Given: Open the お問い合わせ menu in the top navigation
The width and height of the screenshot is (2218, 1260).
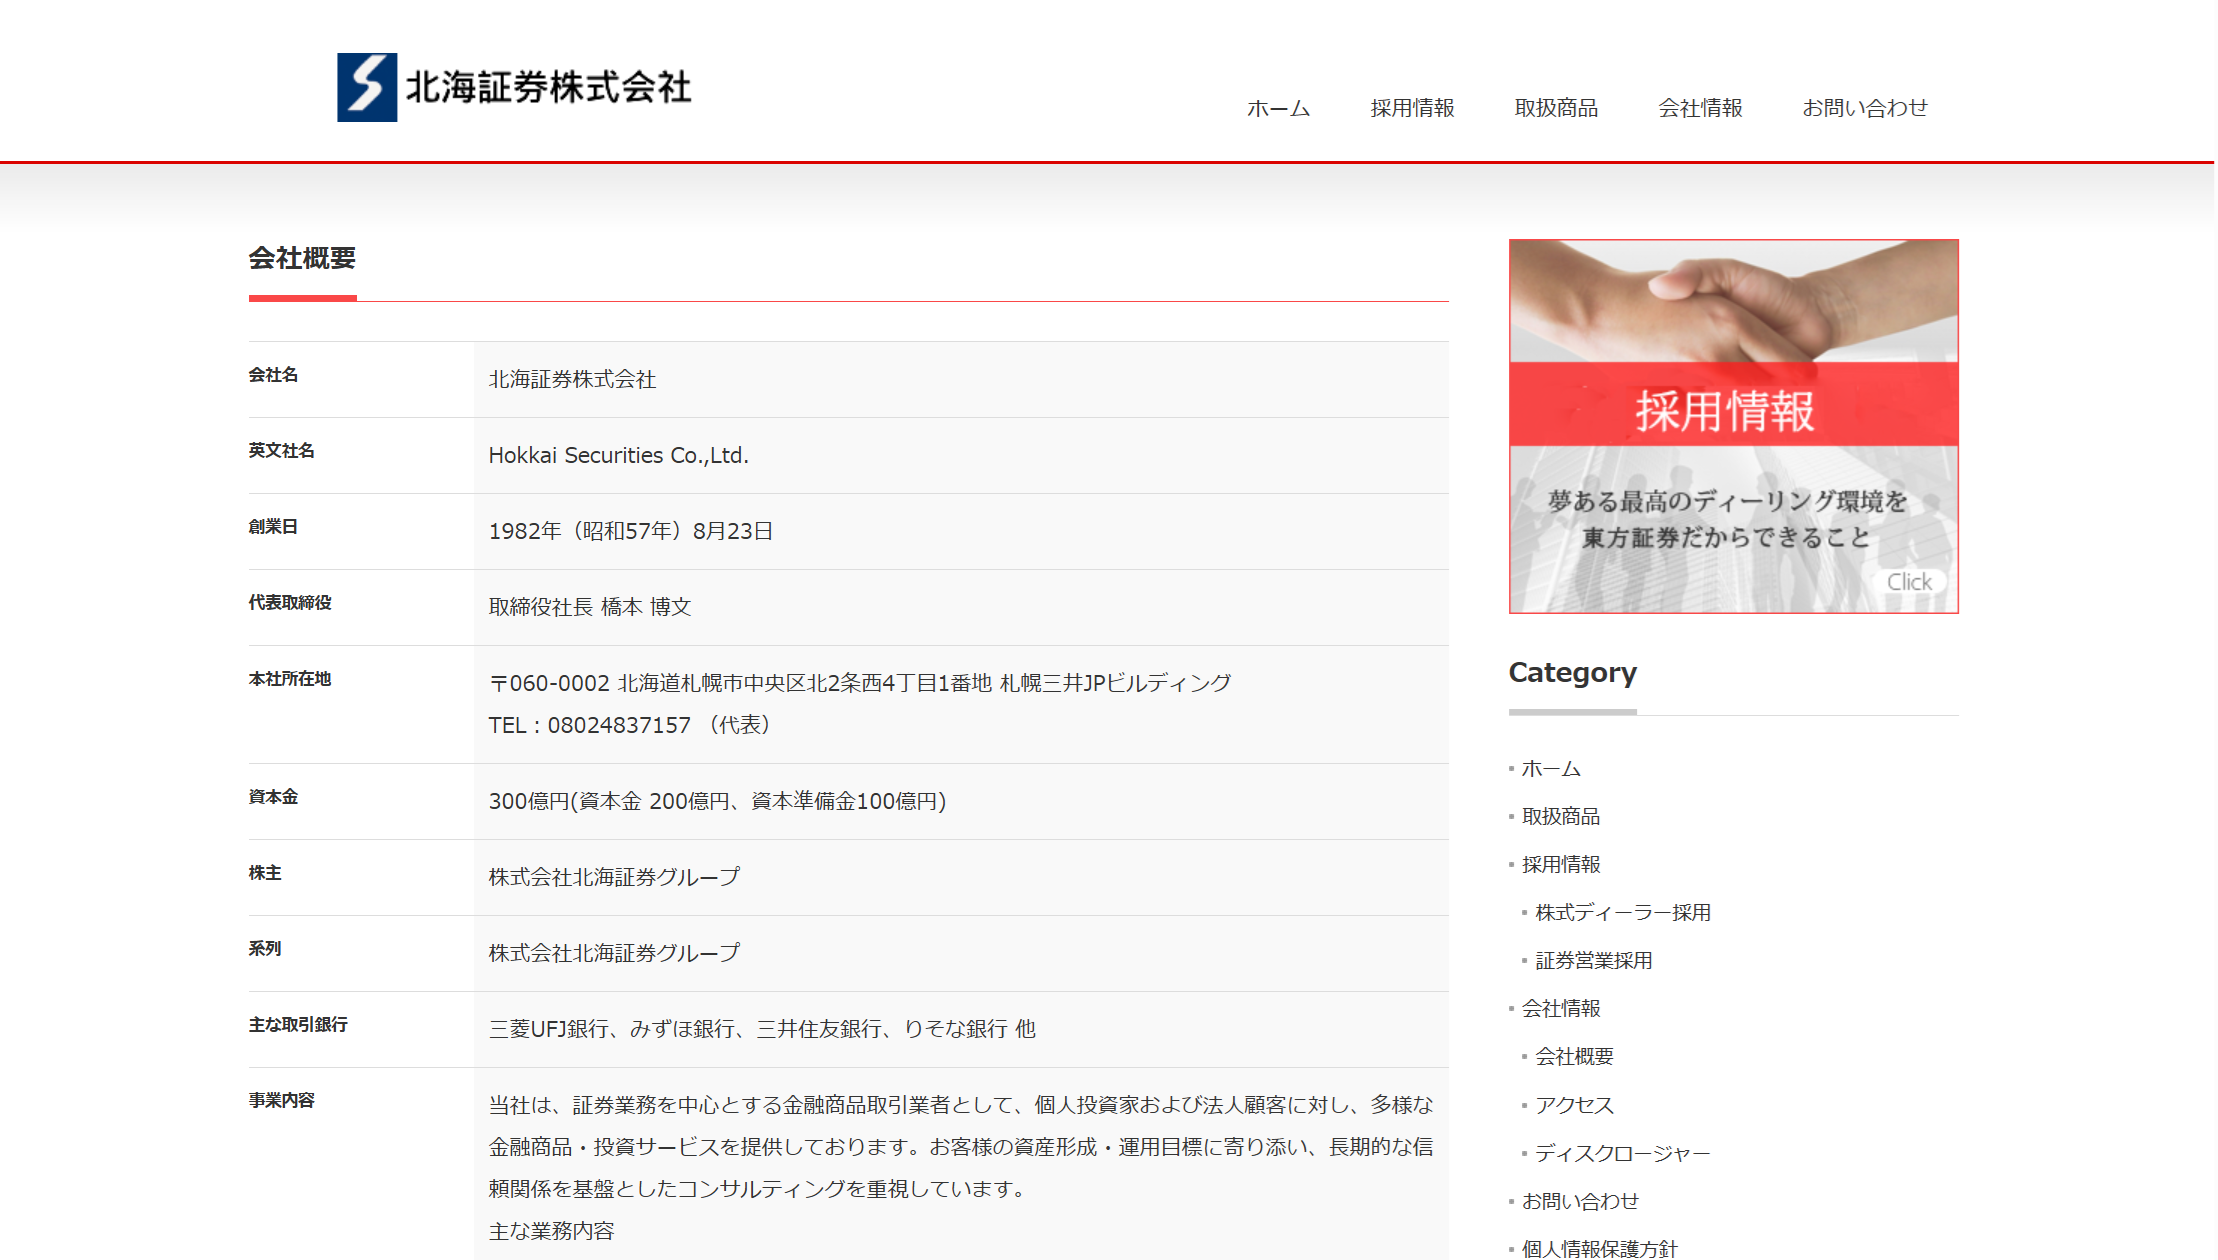Looking at the screenshot, I should (x=1865, y=108).
